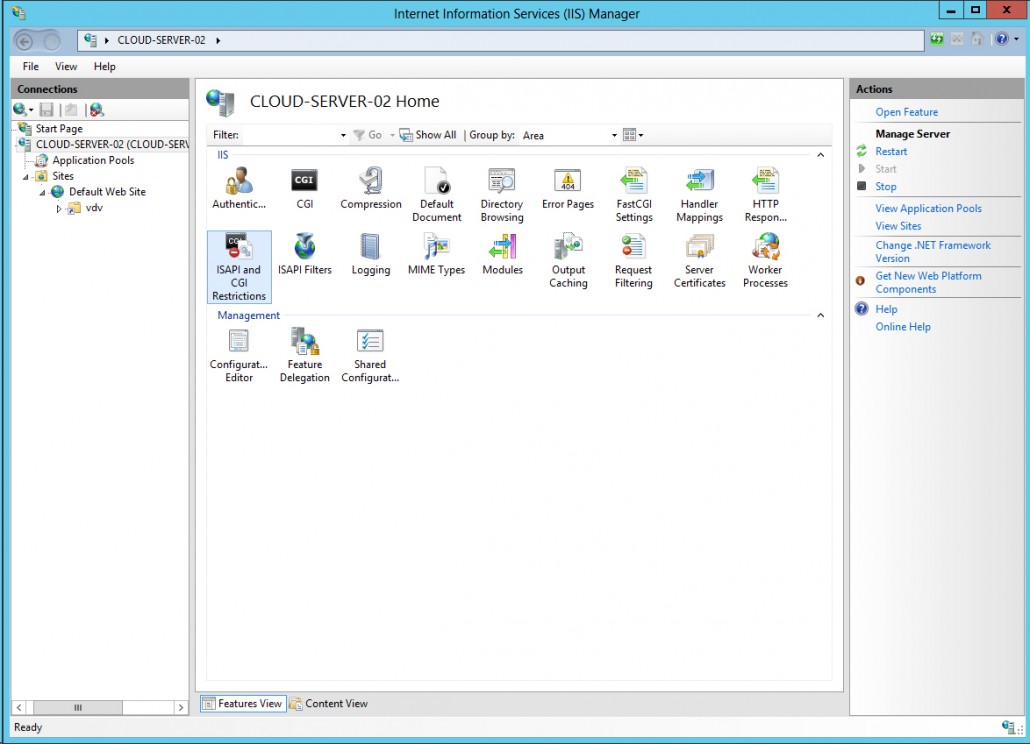Viewport: 1030px width, 744px height.
Task: Click the help icon in top-right toolbar
Action: [1002, 39]
